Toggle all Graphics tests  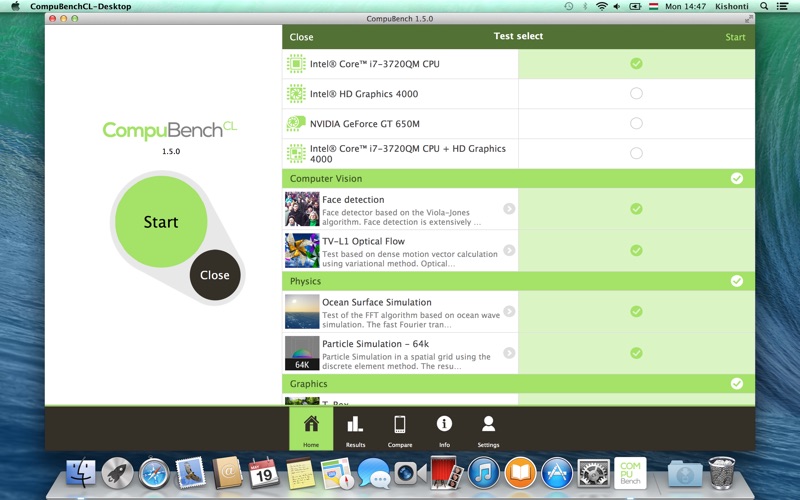pyautogui.click(x=737, y=384)
